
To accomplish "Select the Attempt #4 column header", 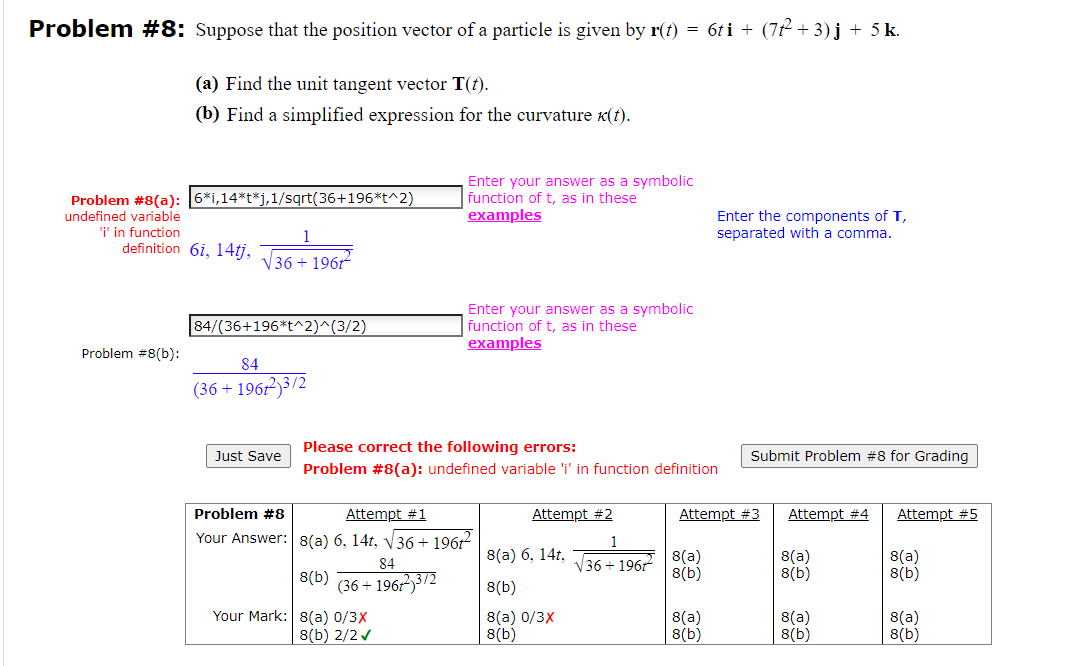I will point(828,513).
